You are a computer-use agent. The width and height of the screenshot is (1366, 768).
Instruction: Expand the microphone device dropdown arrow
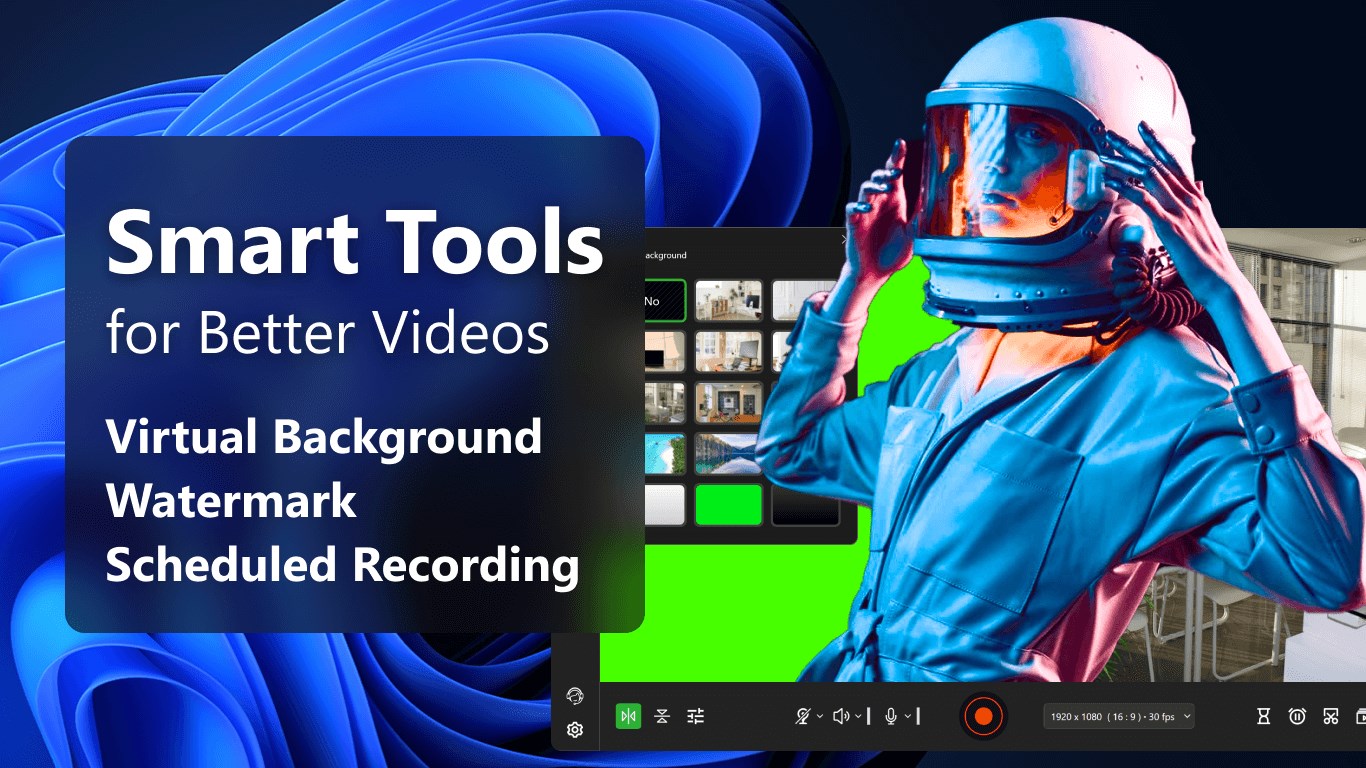[x=908, y=716]
